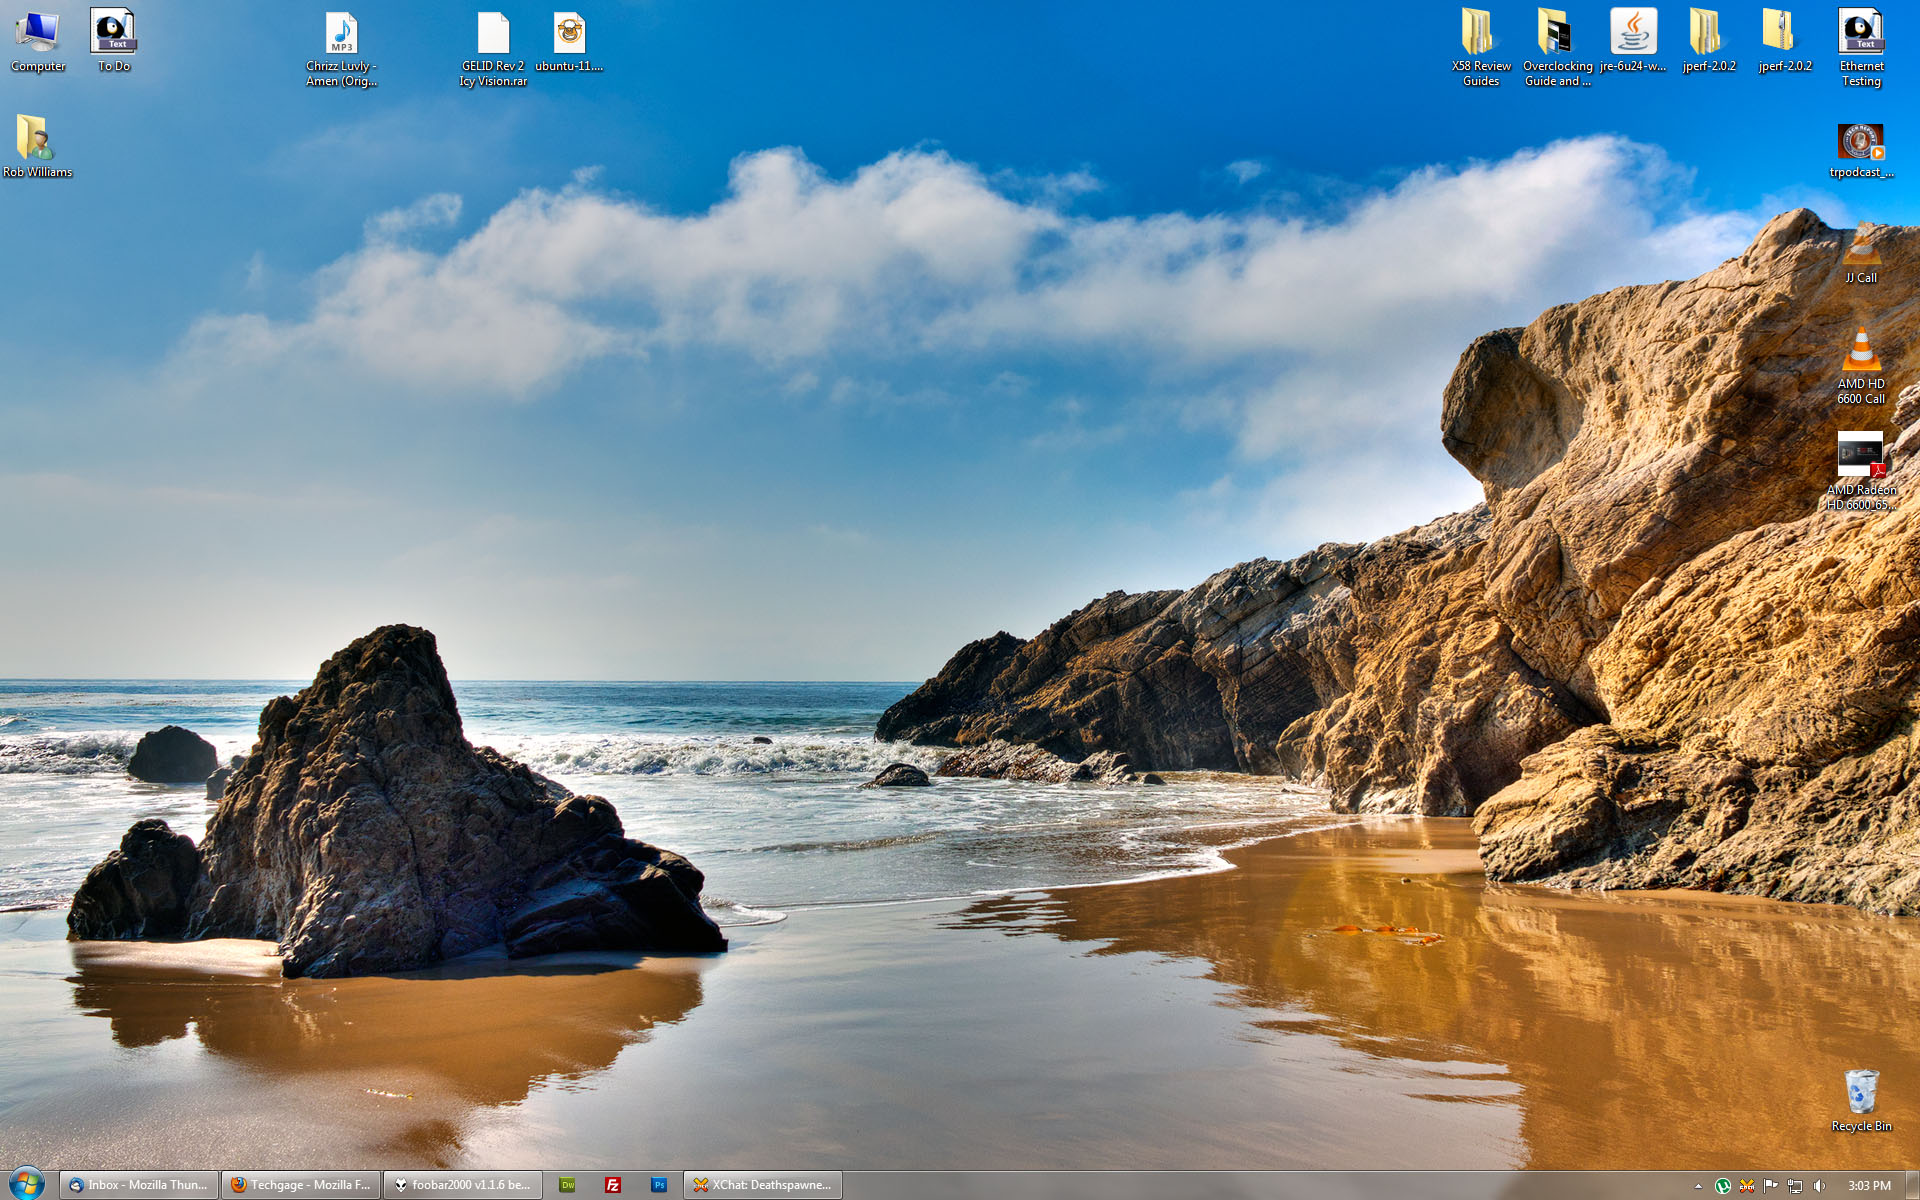Open the X58 Review Guides folder
Viewport: 1920px width, 1200px height.
click(x=1480, y=34)
